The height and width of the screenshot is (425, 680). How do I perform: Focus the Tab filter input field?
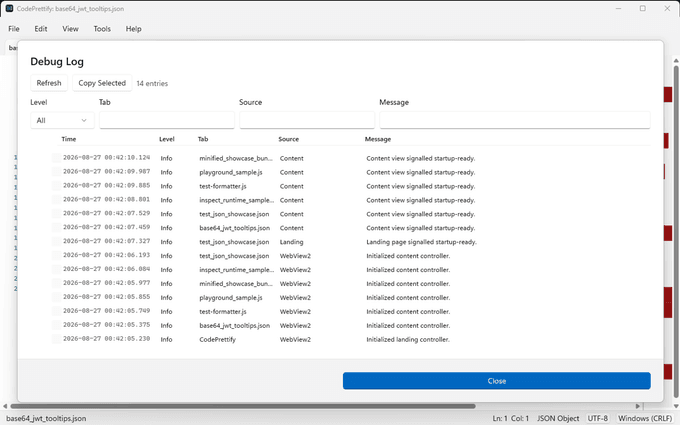(x=167, y=120)
